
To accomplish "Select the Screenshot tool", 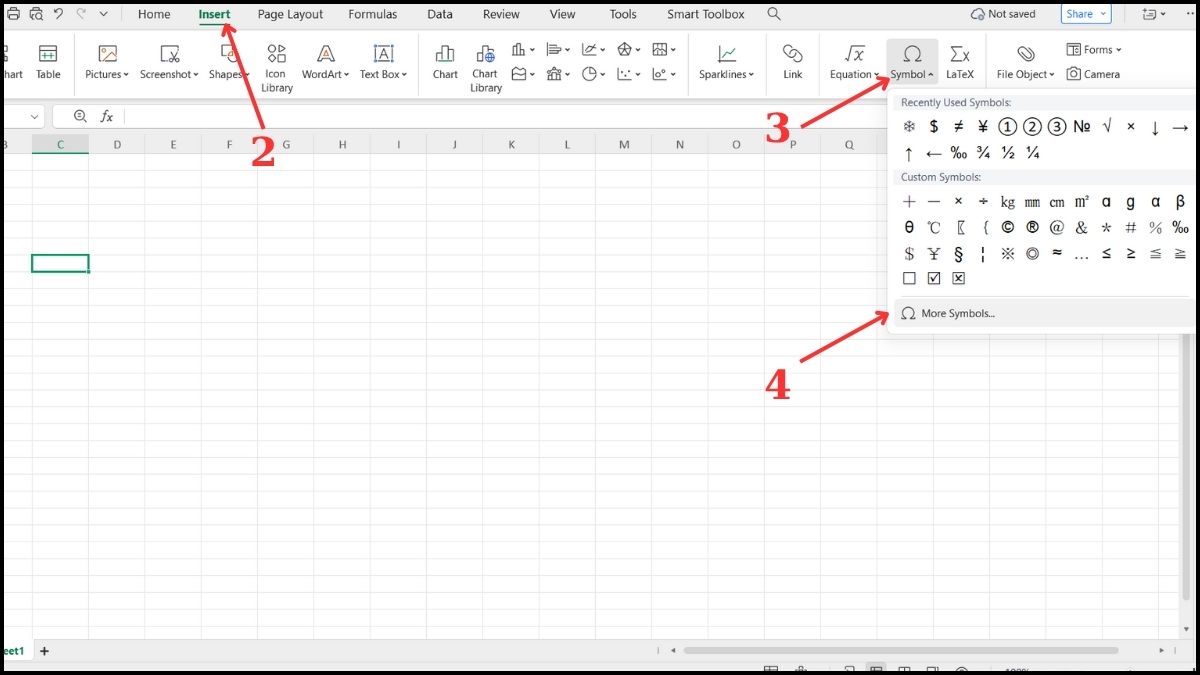I will click(x=168, y=60).
